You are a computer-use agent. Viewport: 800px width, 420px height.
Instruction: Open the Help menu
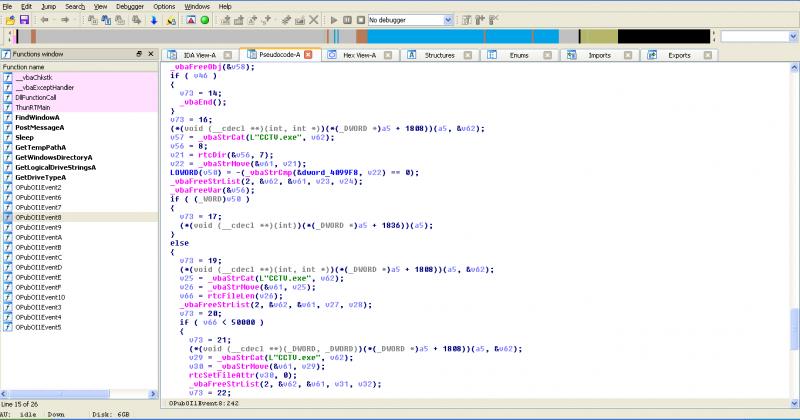[x=225, y=6]
